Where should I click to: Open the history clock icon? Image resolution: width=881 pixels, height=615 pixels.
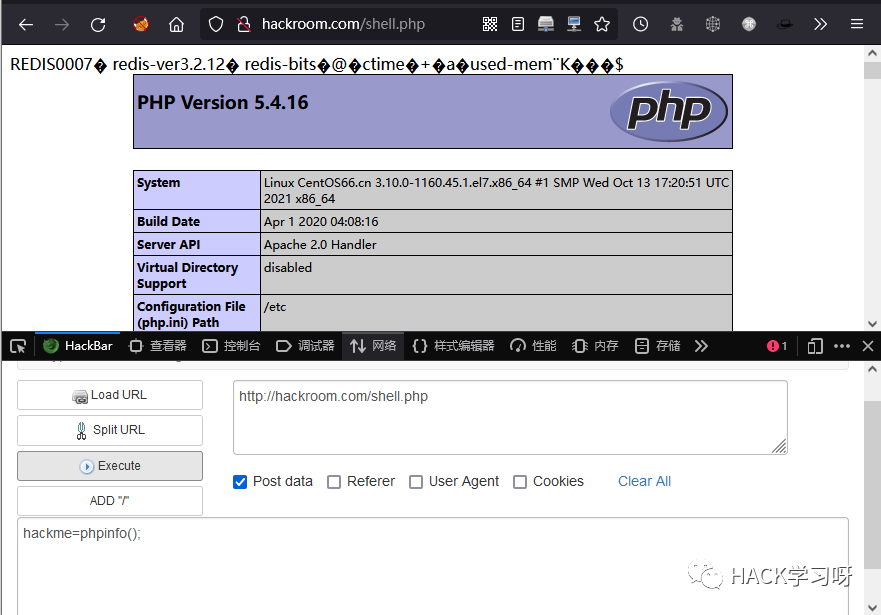[x=641, y=24]
